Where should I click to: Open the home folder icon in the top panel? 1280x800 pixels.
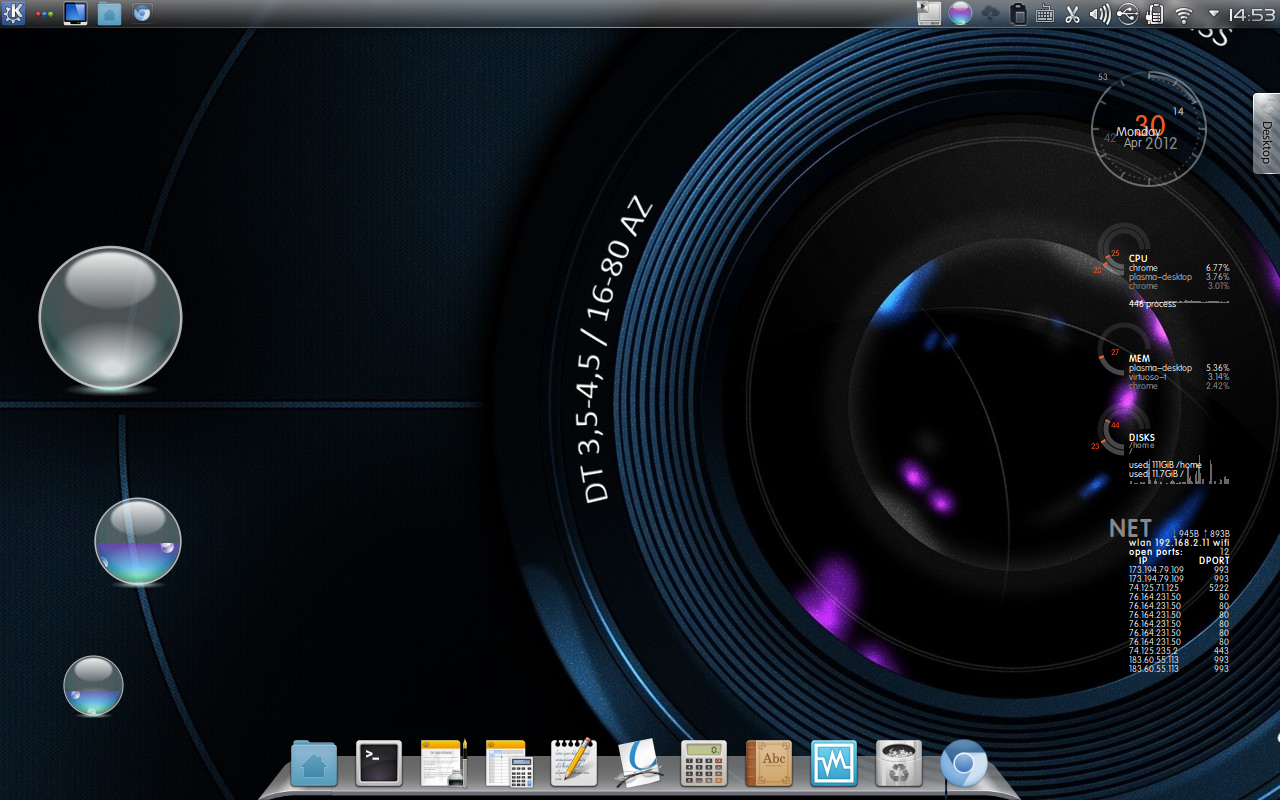(x=109, y=14)
